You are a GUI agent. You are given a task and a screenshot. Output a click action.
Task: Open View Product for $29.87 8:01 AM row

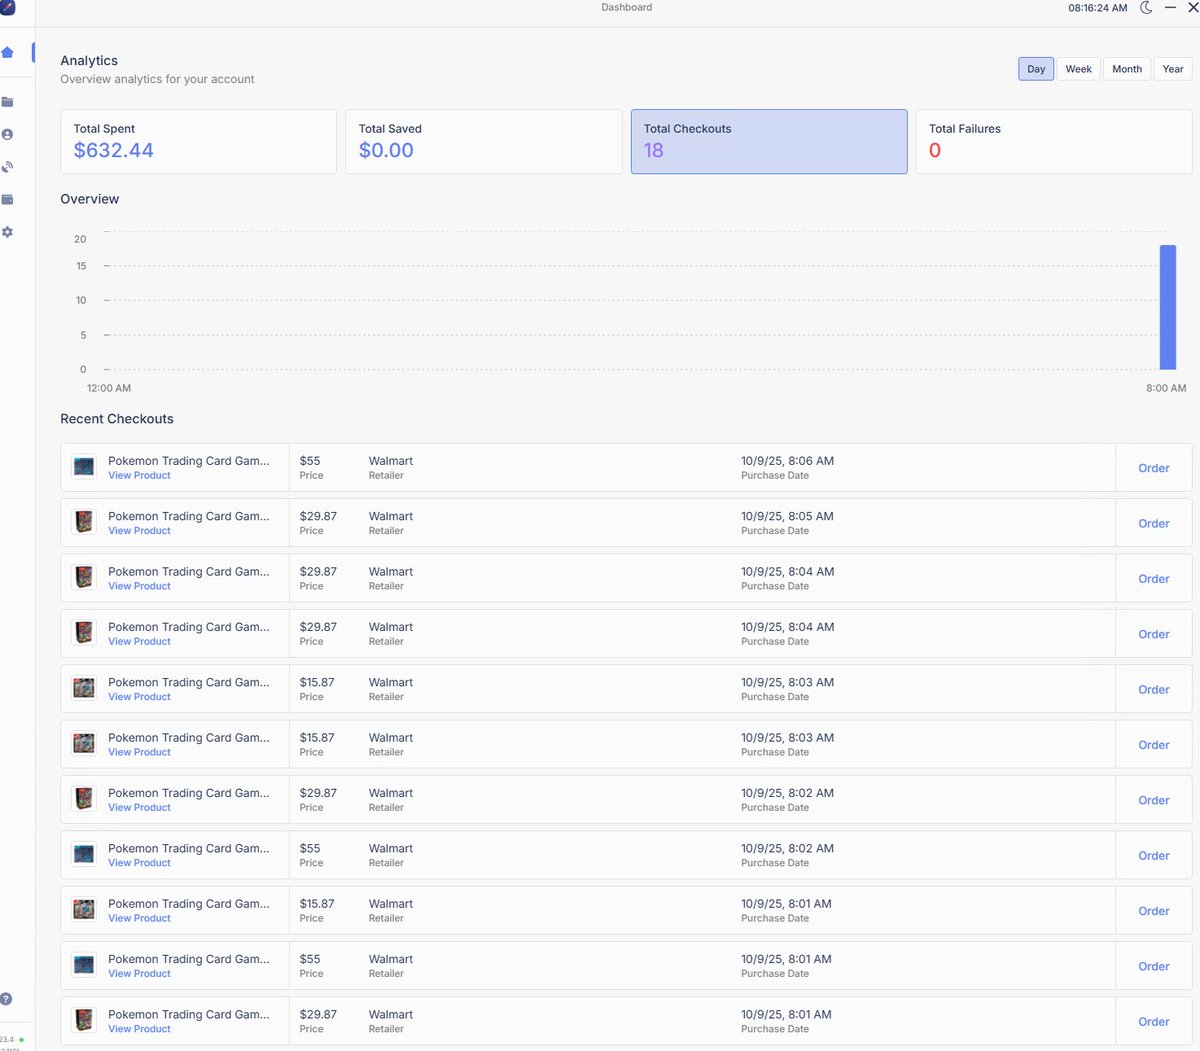[x=139, y=1029]
